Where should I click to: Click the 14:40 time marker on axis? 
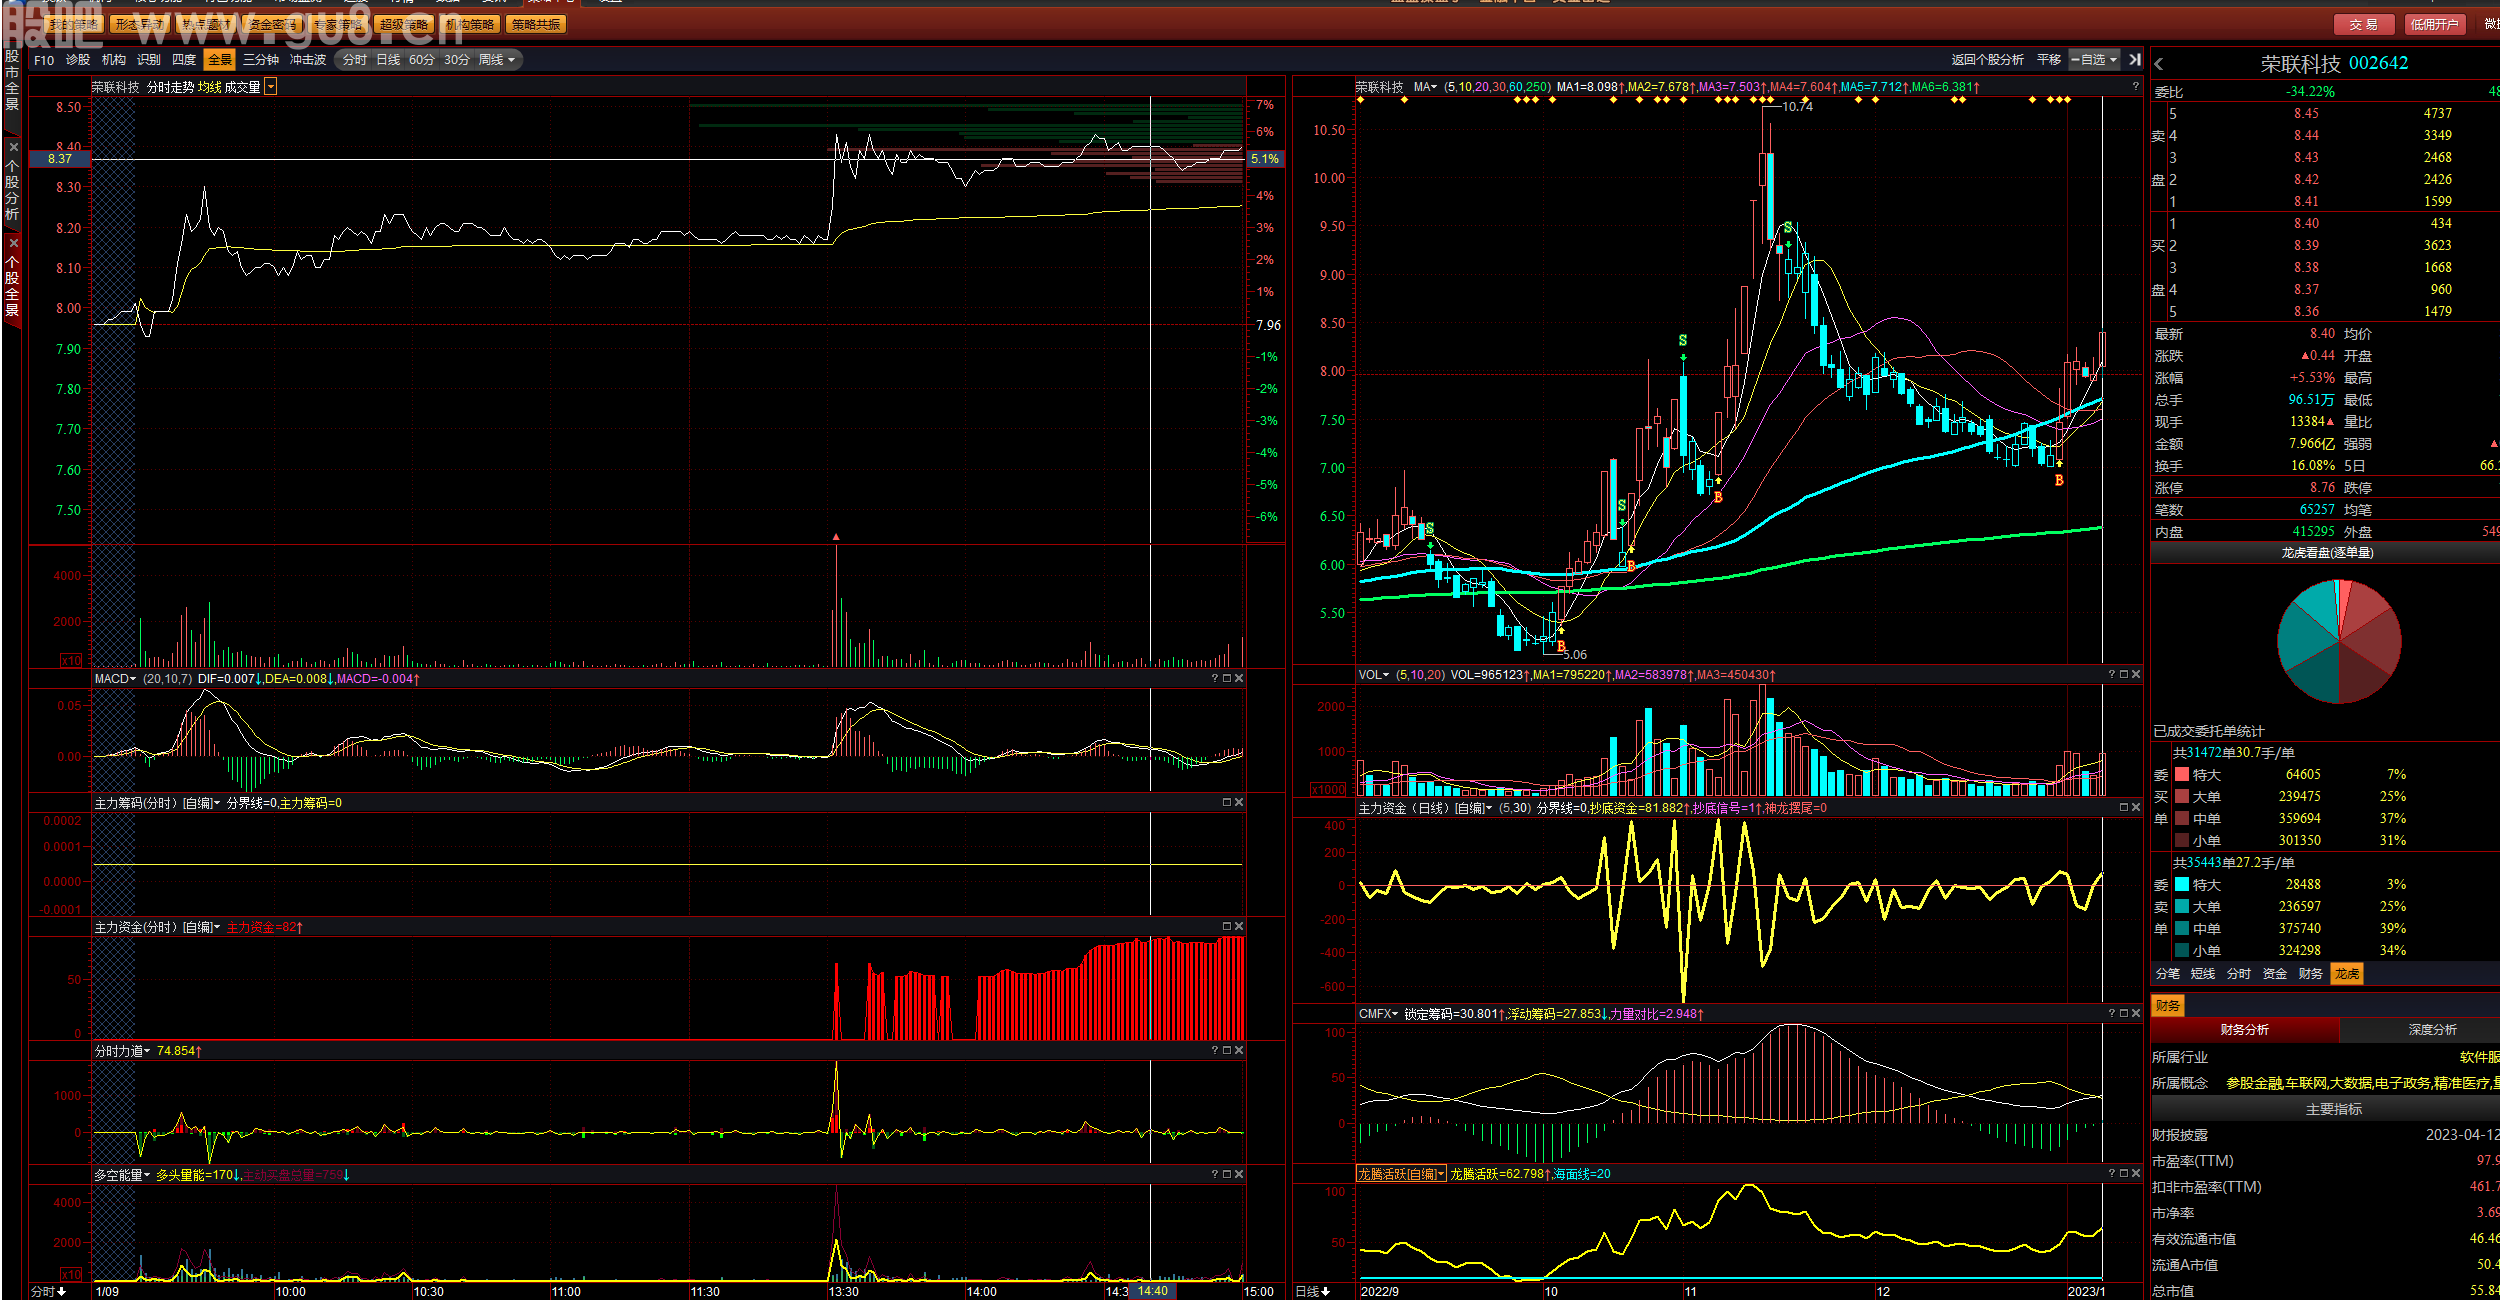coord(1152,1291)
